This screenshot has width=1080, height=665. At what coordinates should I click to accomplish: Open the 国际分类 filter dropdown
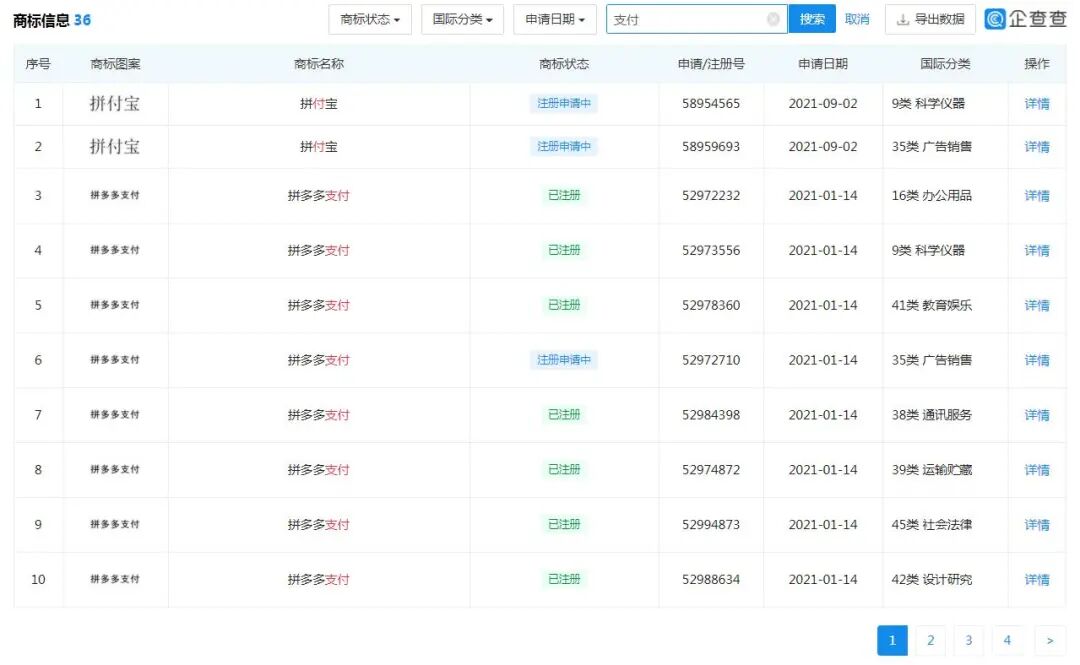click(x=462, y=18)
